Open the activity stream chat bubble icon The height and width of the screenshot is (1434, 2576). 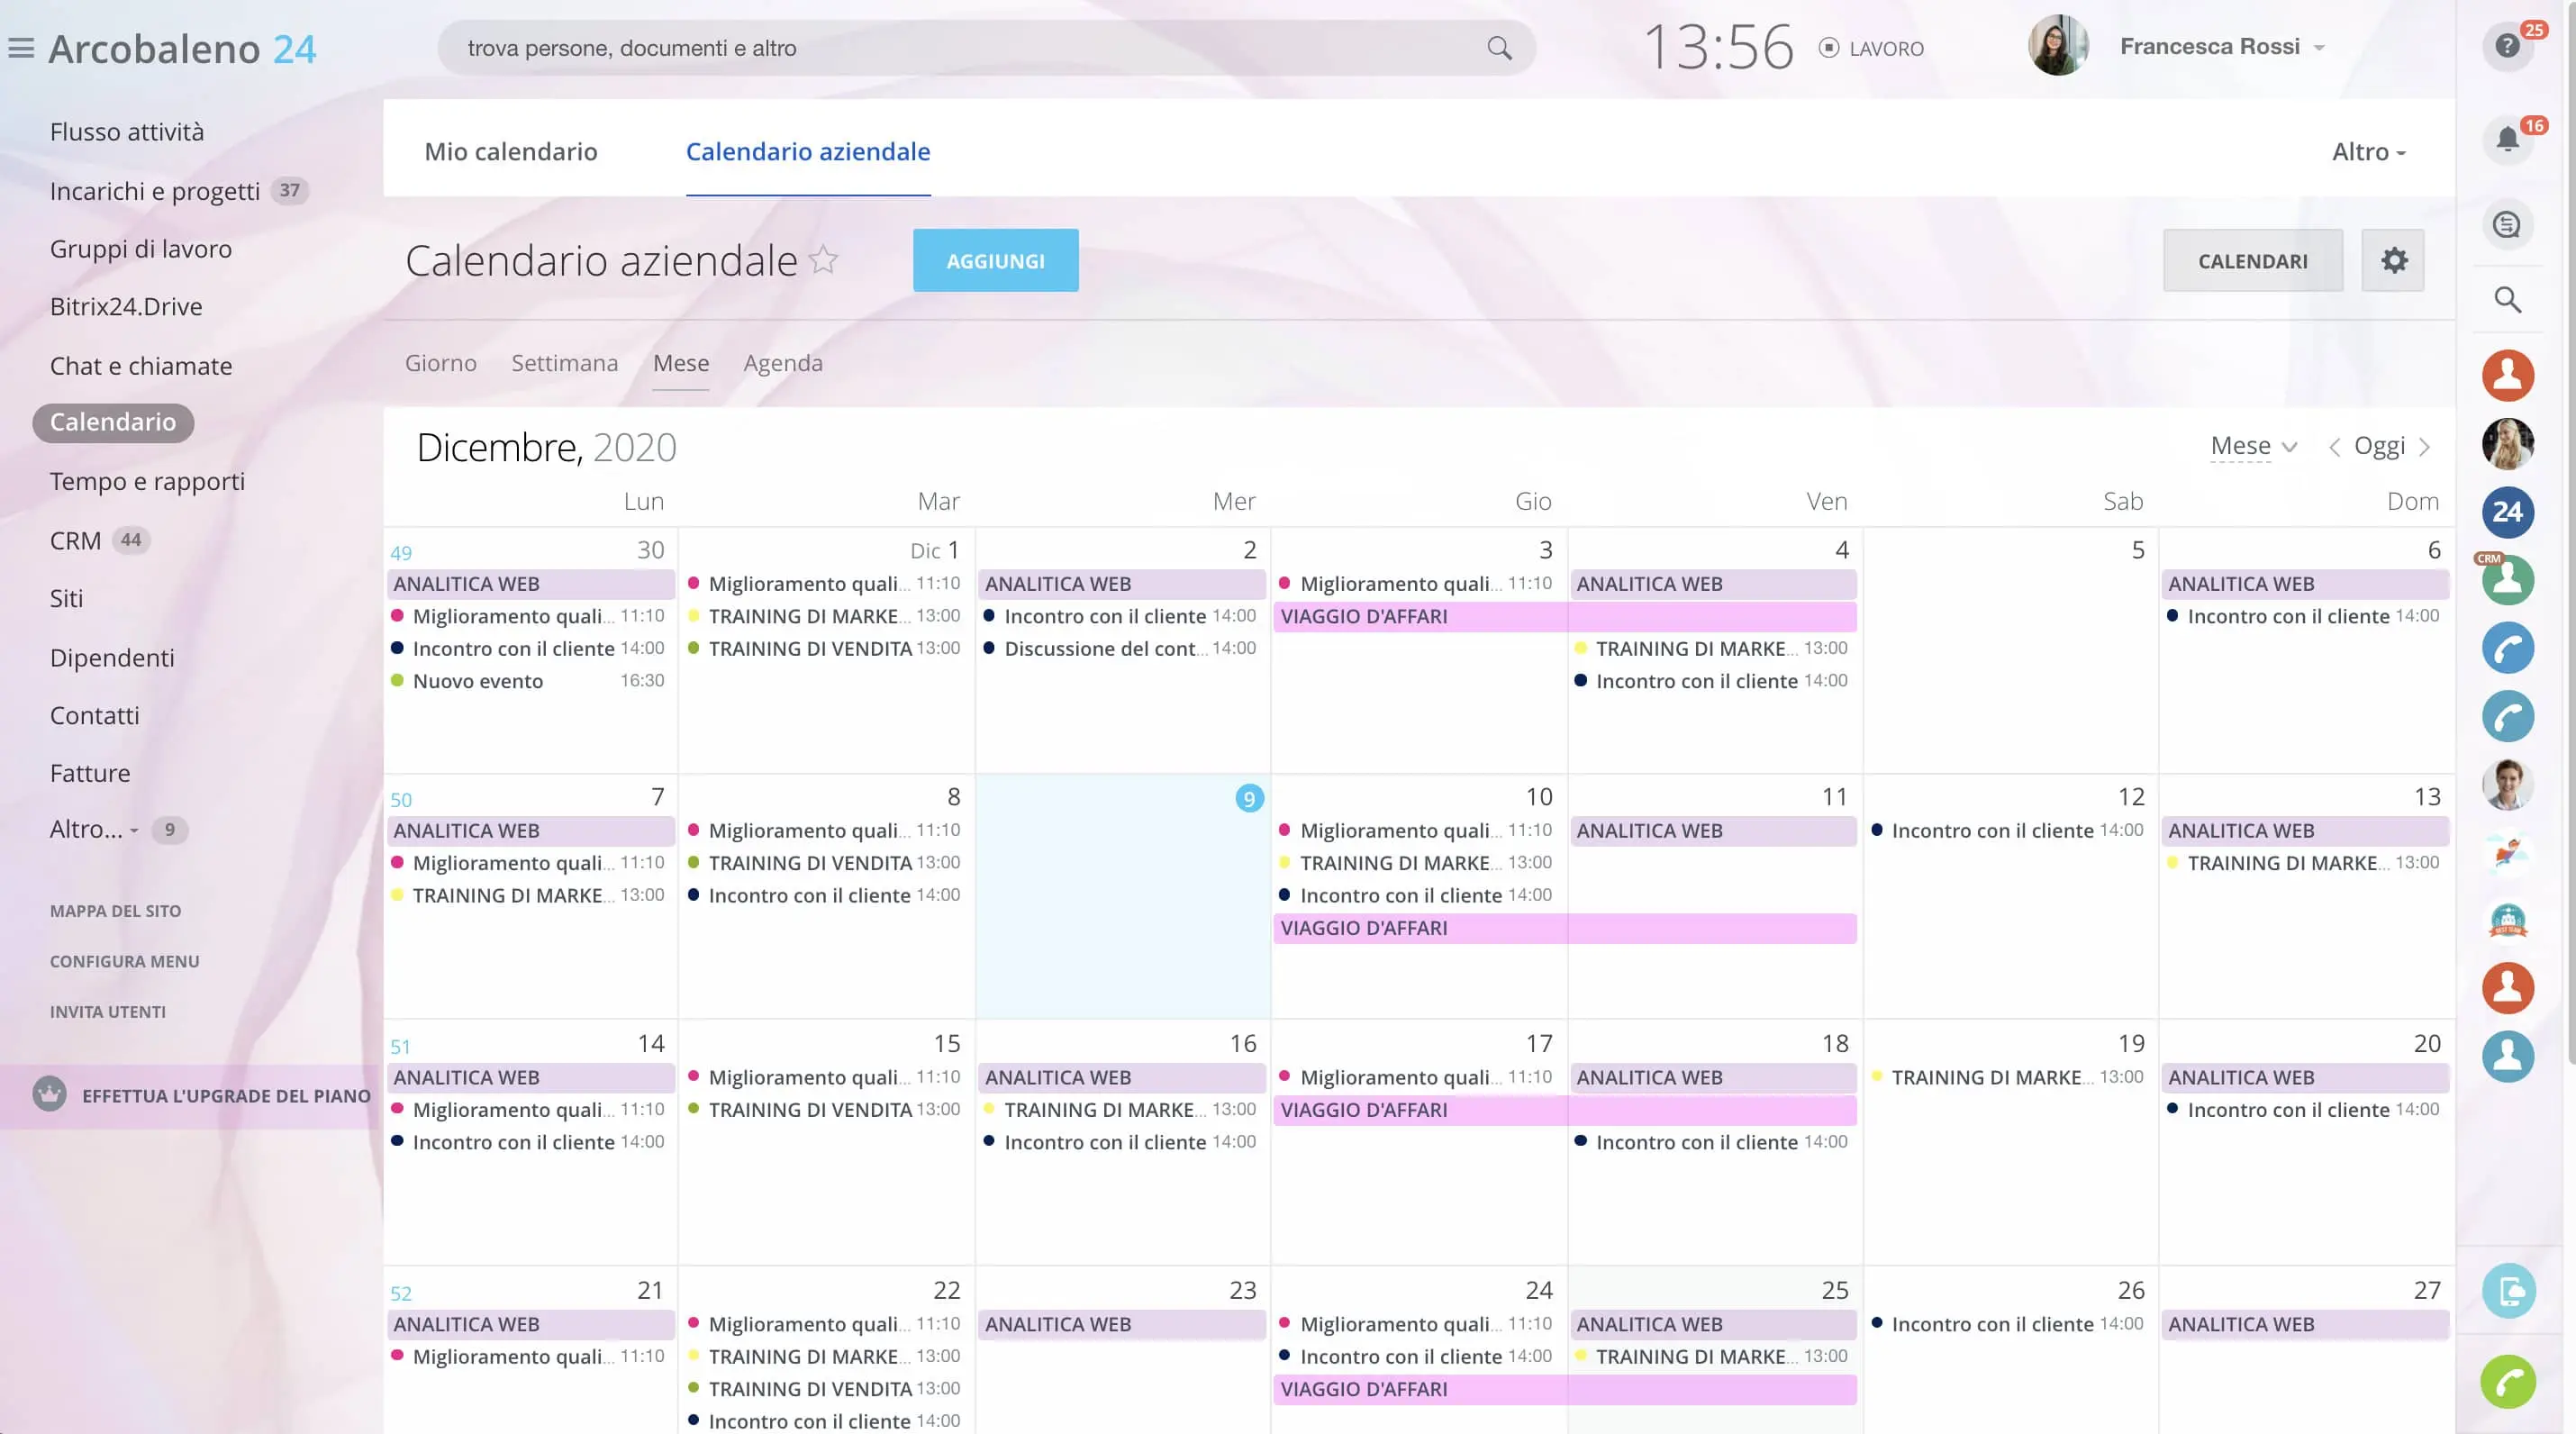tap(2507, 225)
